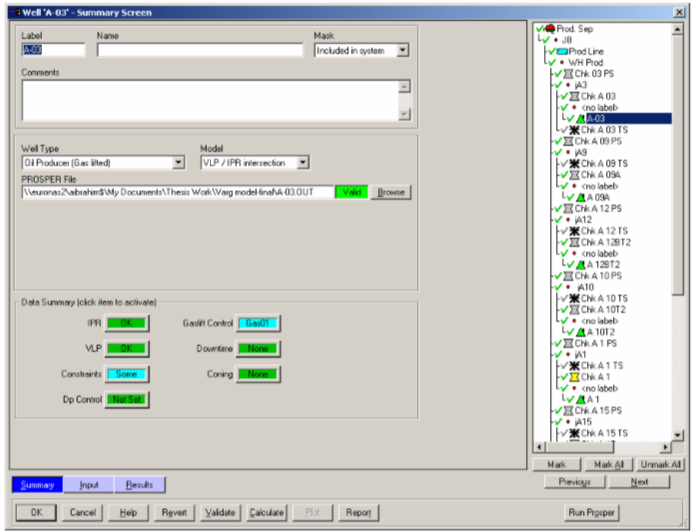Click the A 09A green well icon

coord(581,197)
